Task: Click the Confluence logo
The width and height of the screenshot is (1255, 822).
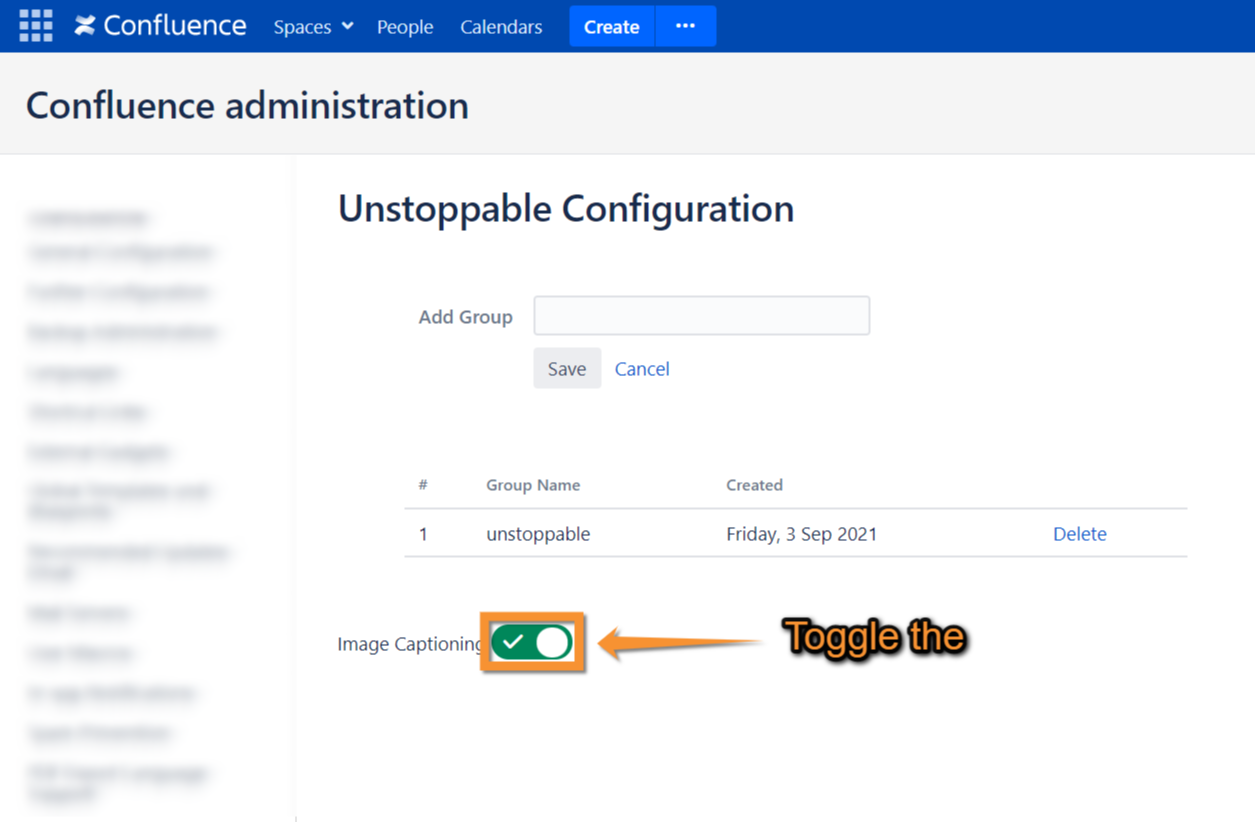Action: click(160, 26)
